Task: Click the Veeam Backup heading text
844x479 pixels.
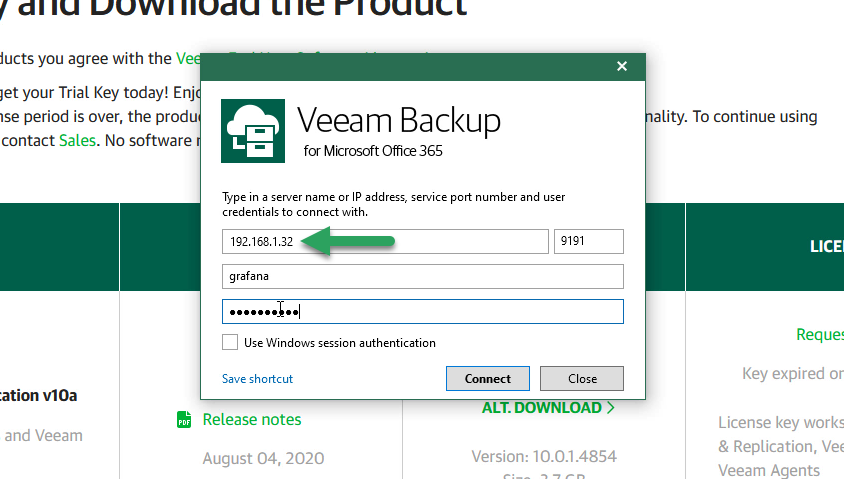Action: (x=399, y=120)
